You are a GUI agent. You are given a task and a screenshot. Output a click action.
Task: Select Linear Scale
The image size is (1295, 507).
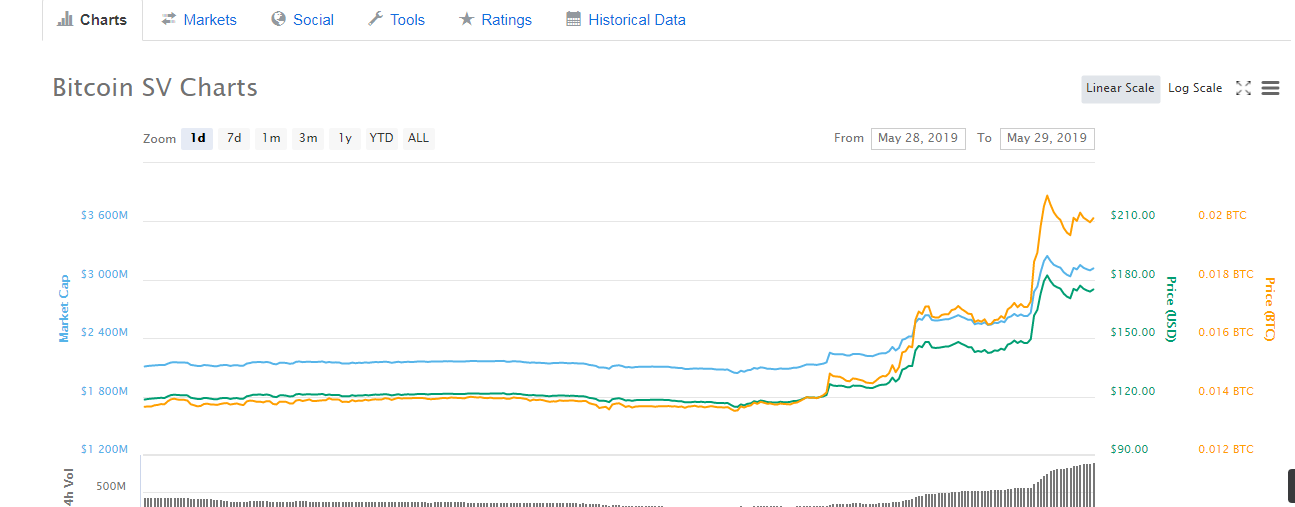1120,88
